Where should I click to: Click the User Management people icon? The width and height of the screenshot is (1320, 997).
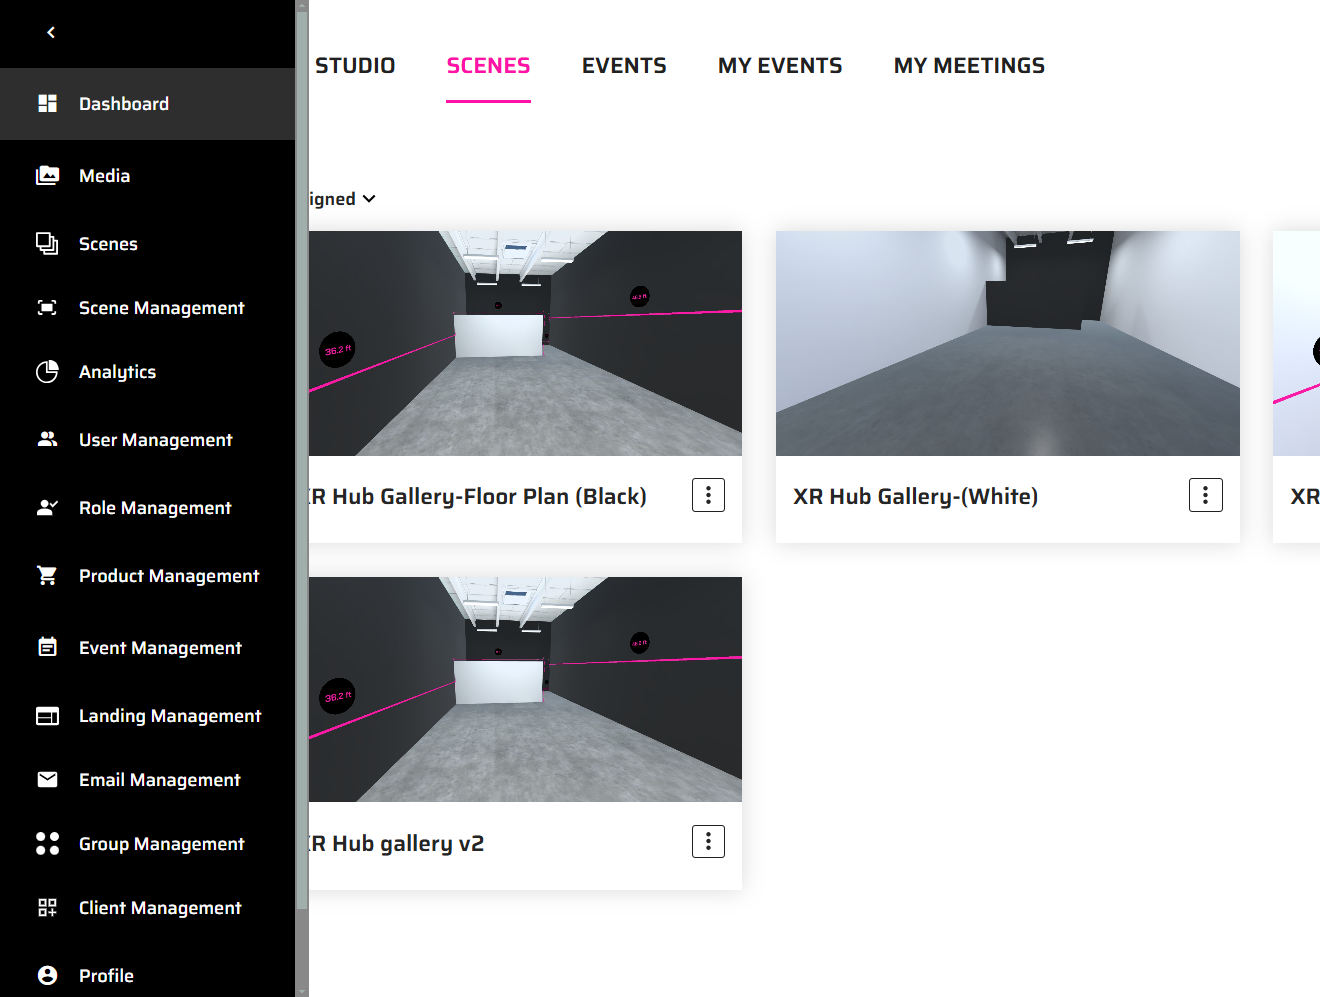tap(47, 439)
